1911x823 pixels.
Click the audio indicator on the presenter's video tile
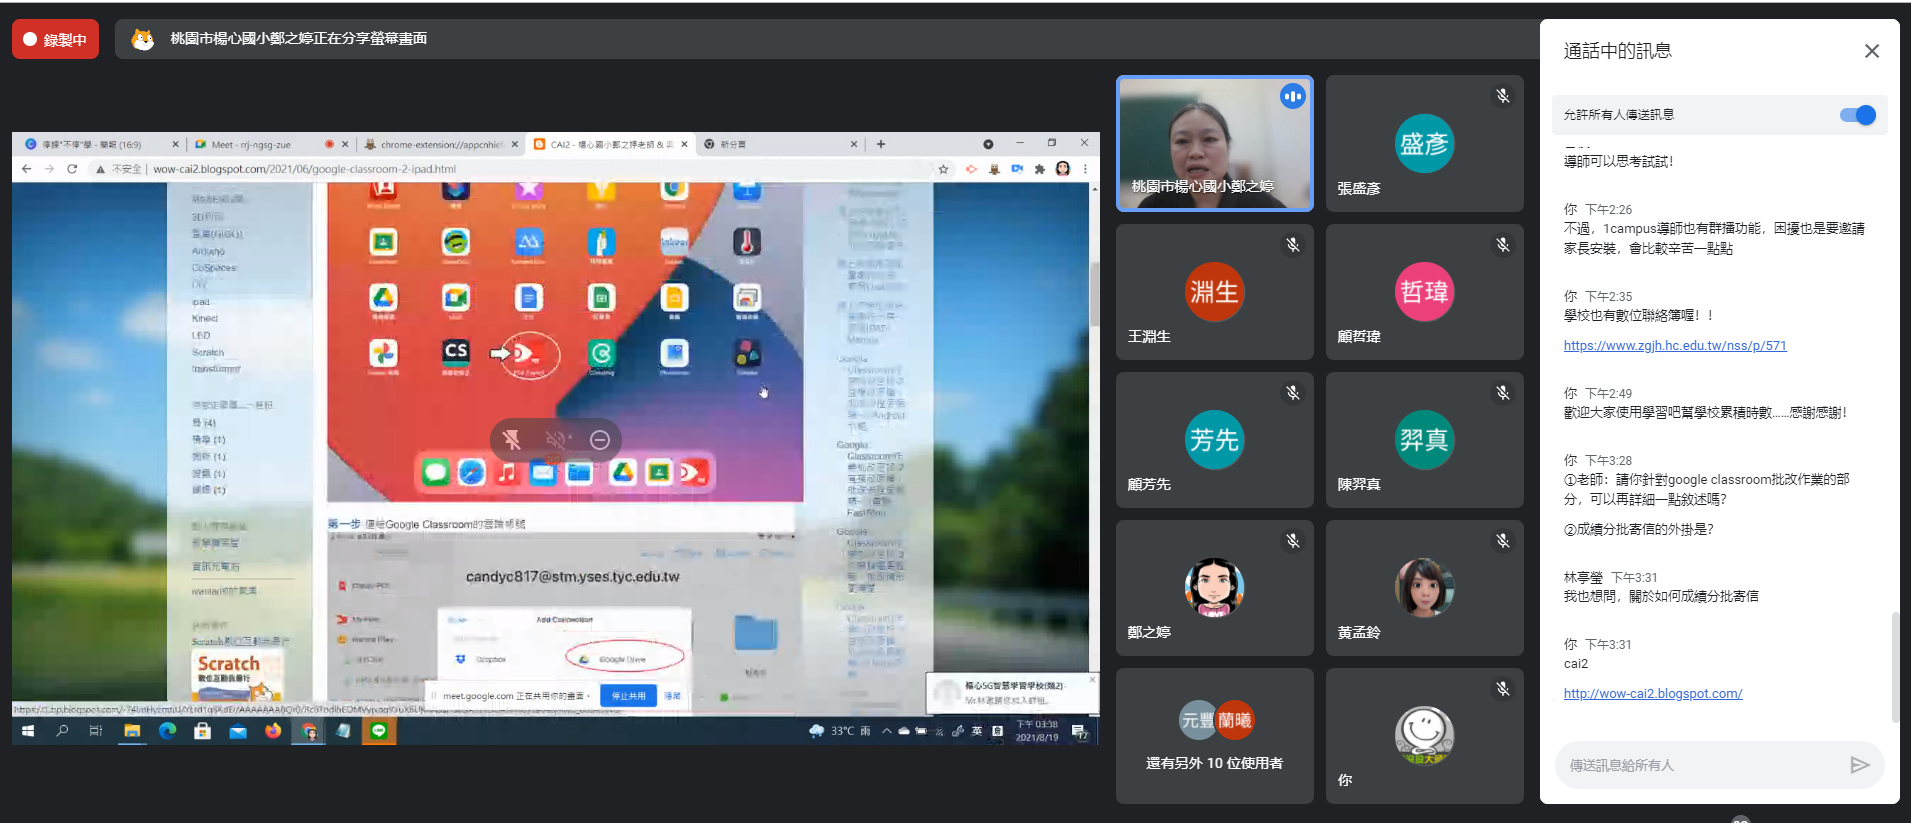point(1292,97)
